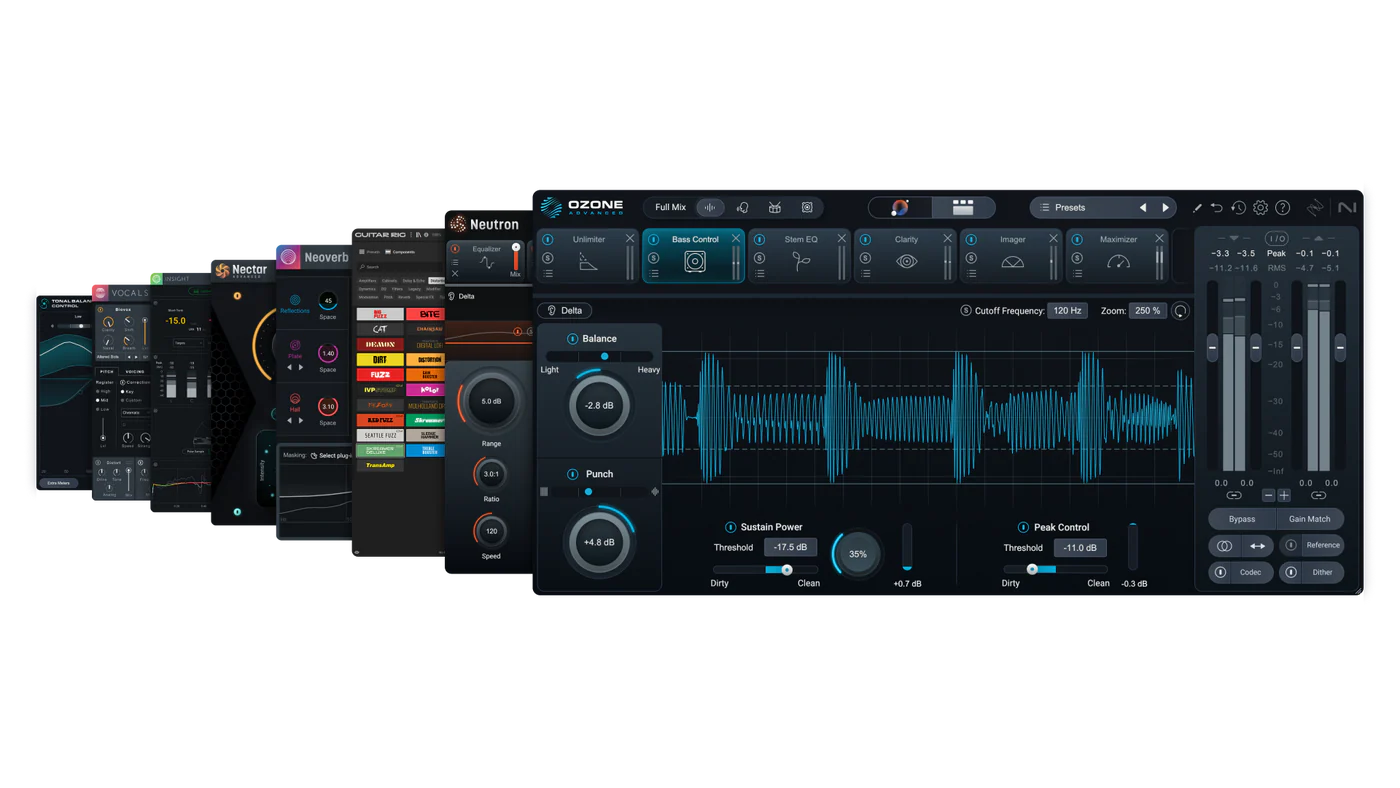
Task: Link the input gain faders chain icon
Action: point(1234,496)
